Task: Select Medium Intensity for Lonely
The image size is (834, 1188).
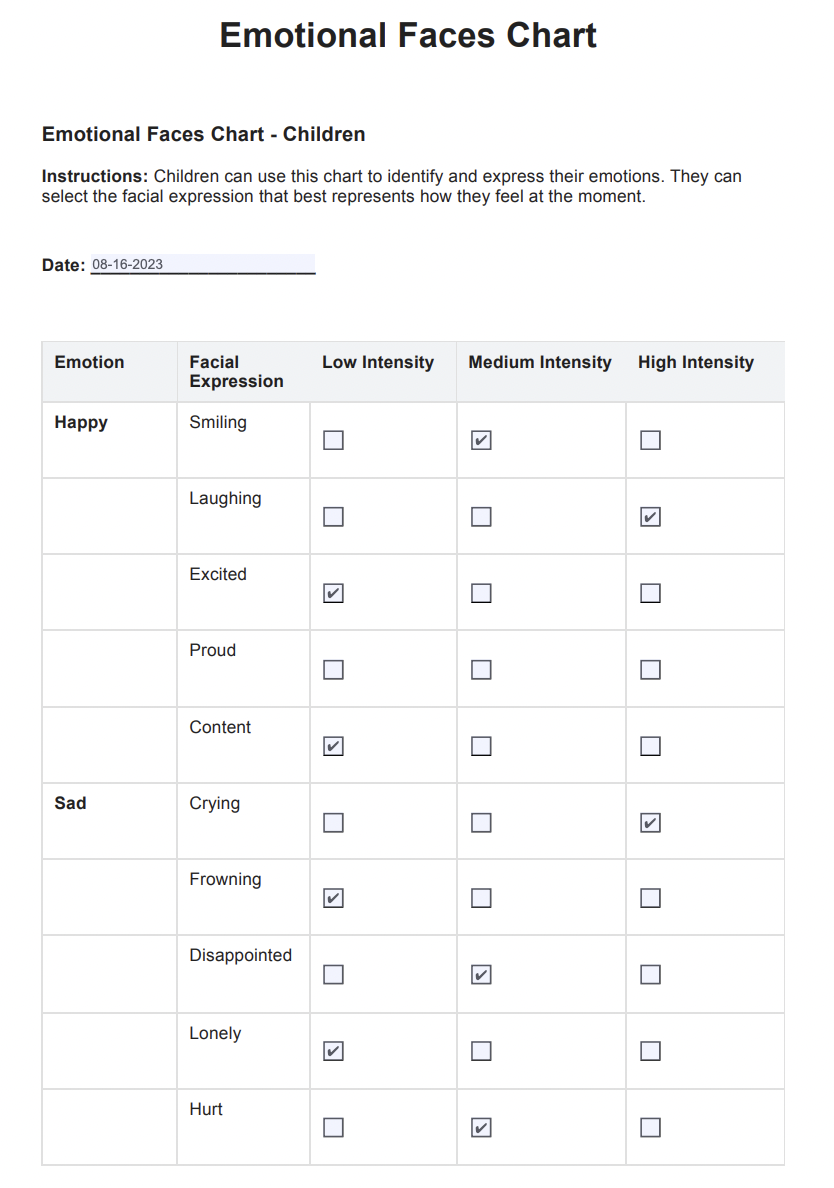Action: (481, 1051)
